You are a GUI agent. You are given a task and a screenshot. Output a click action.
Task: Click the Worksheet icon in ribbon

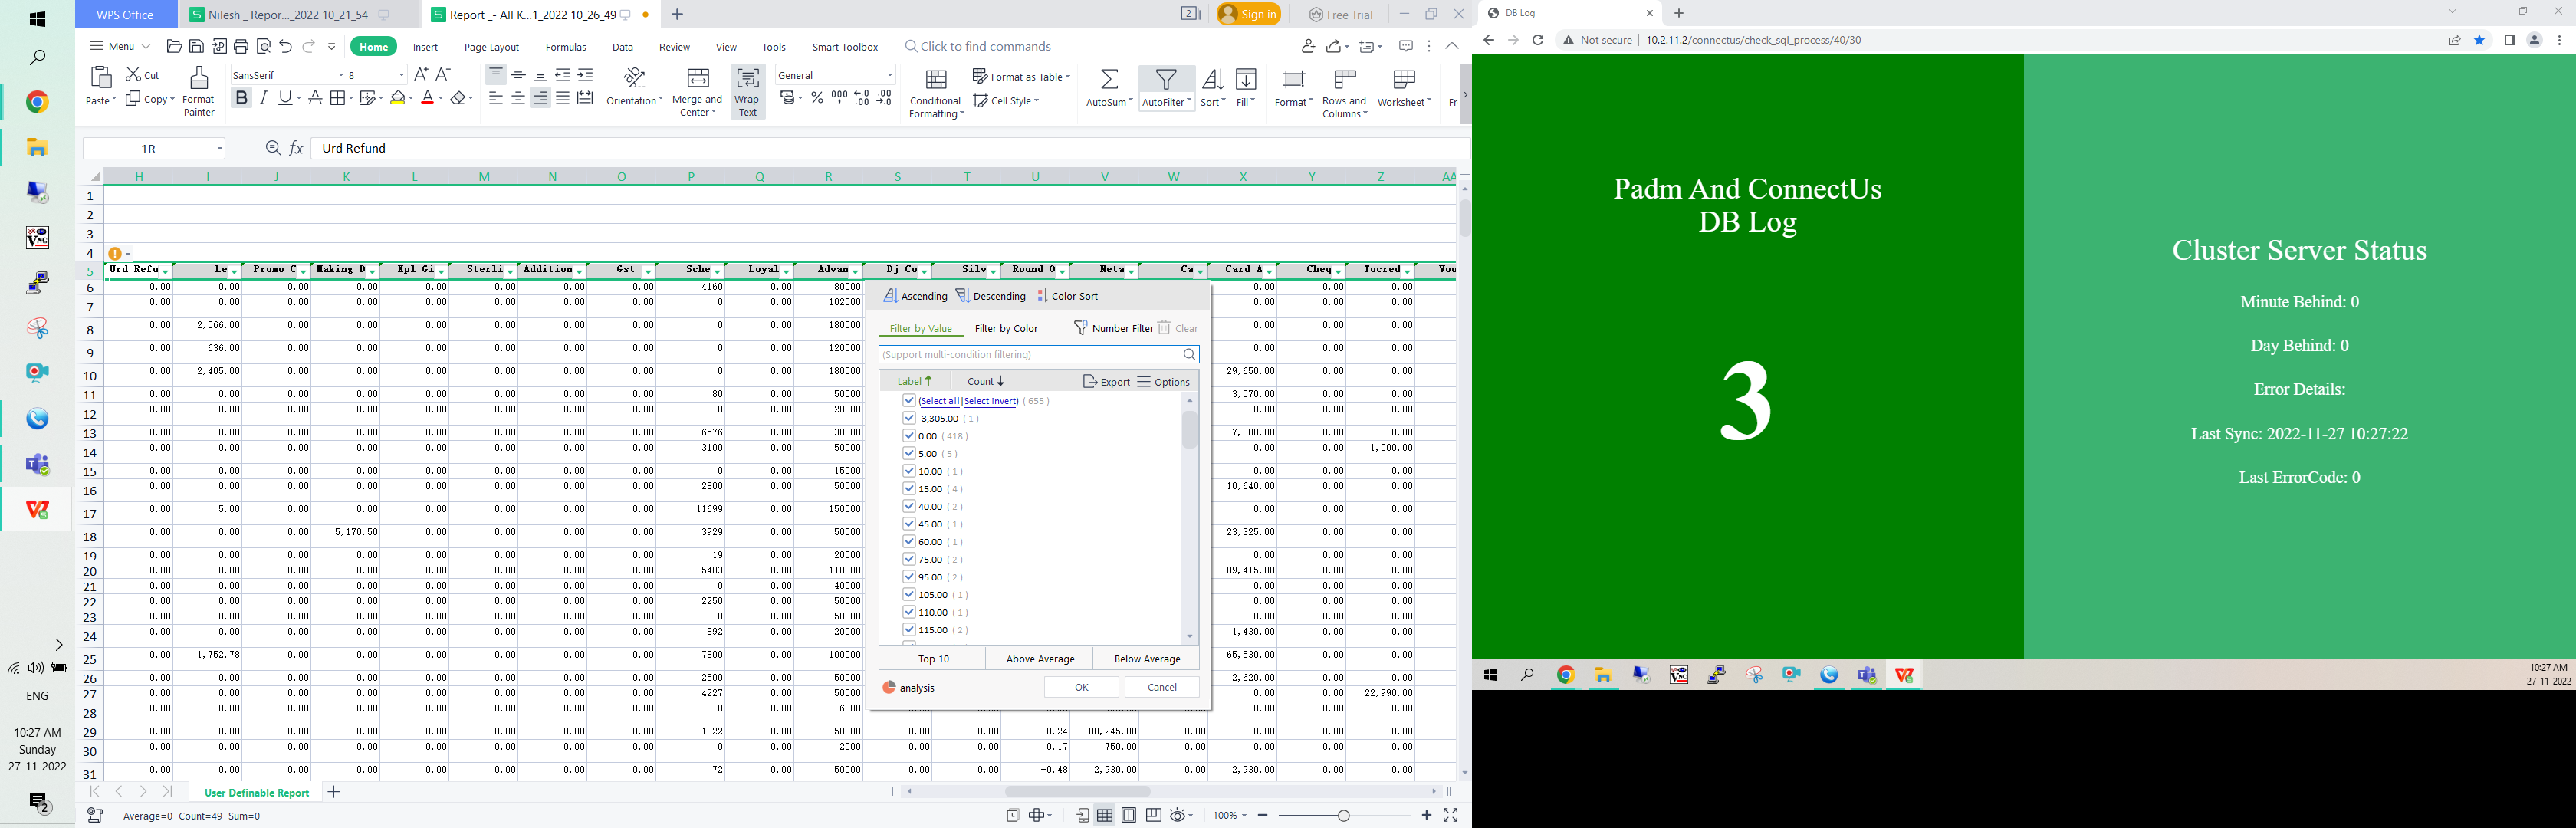(1404, 79)
